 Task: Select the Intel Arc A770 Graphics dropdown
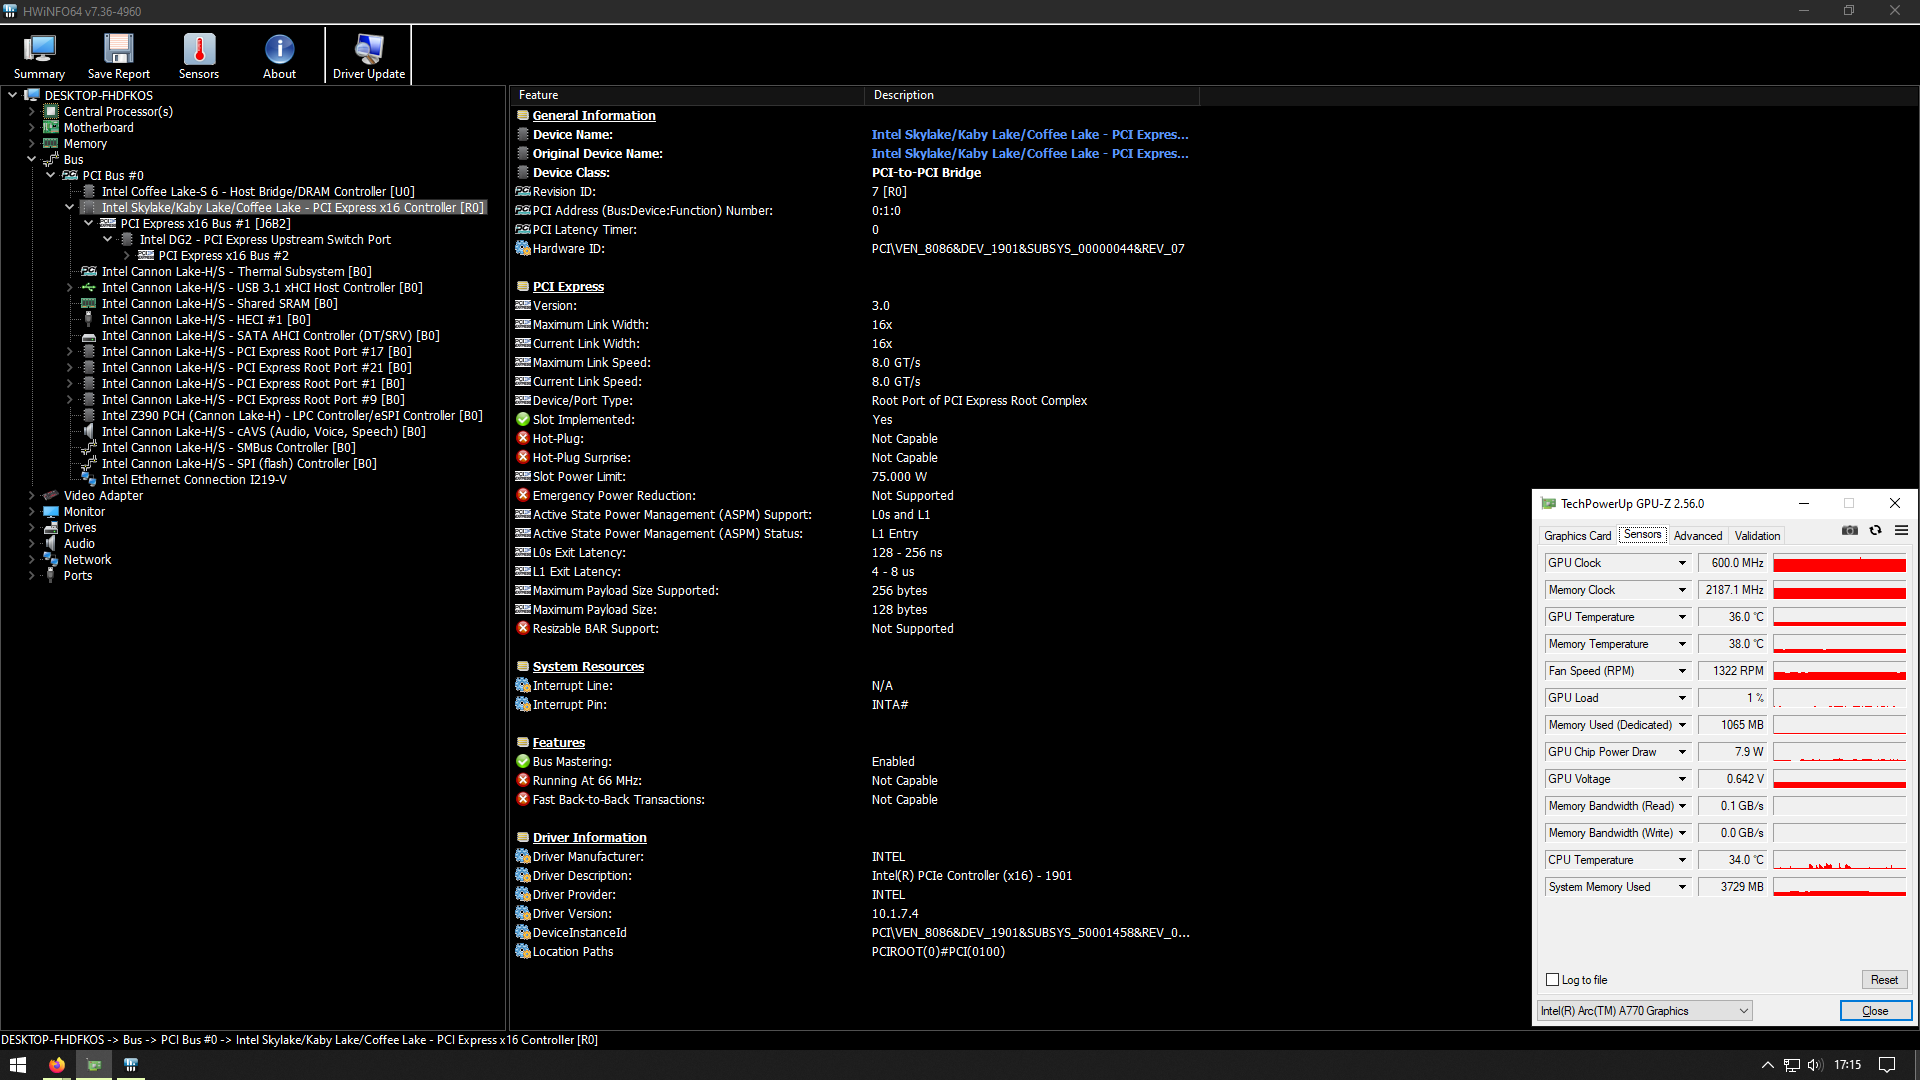[x=1643, y=1010]
